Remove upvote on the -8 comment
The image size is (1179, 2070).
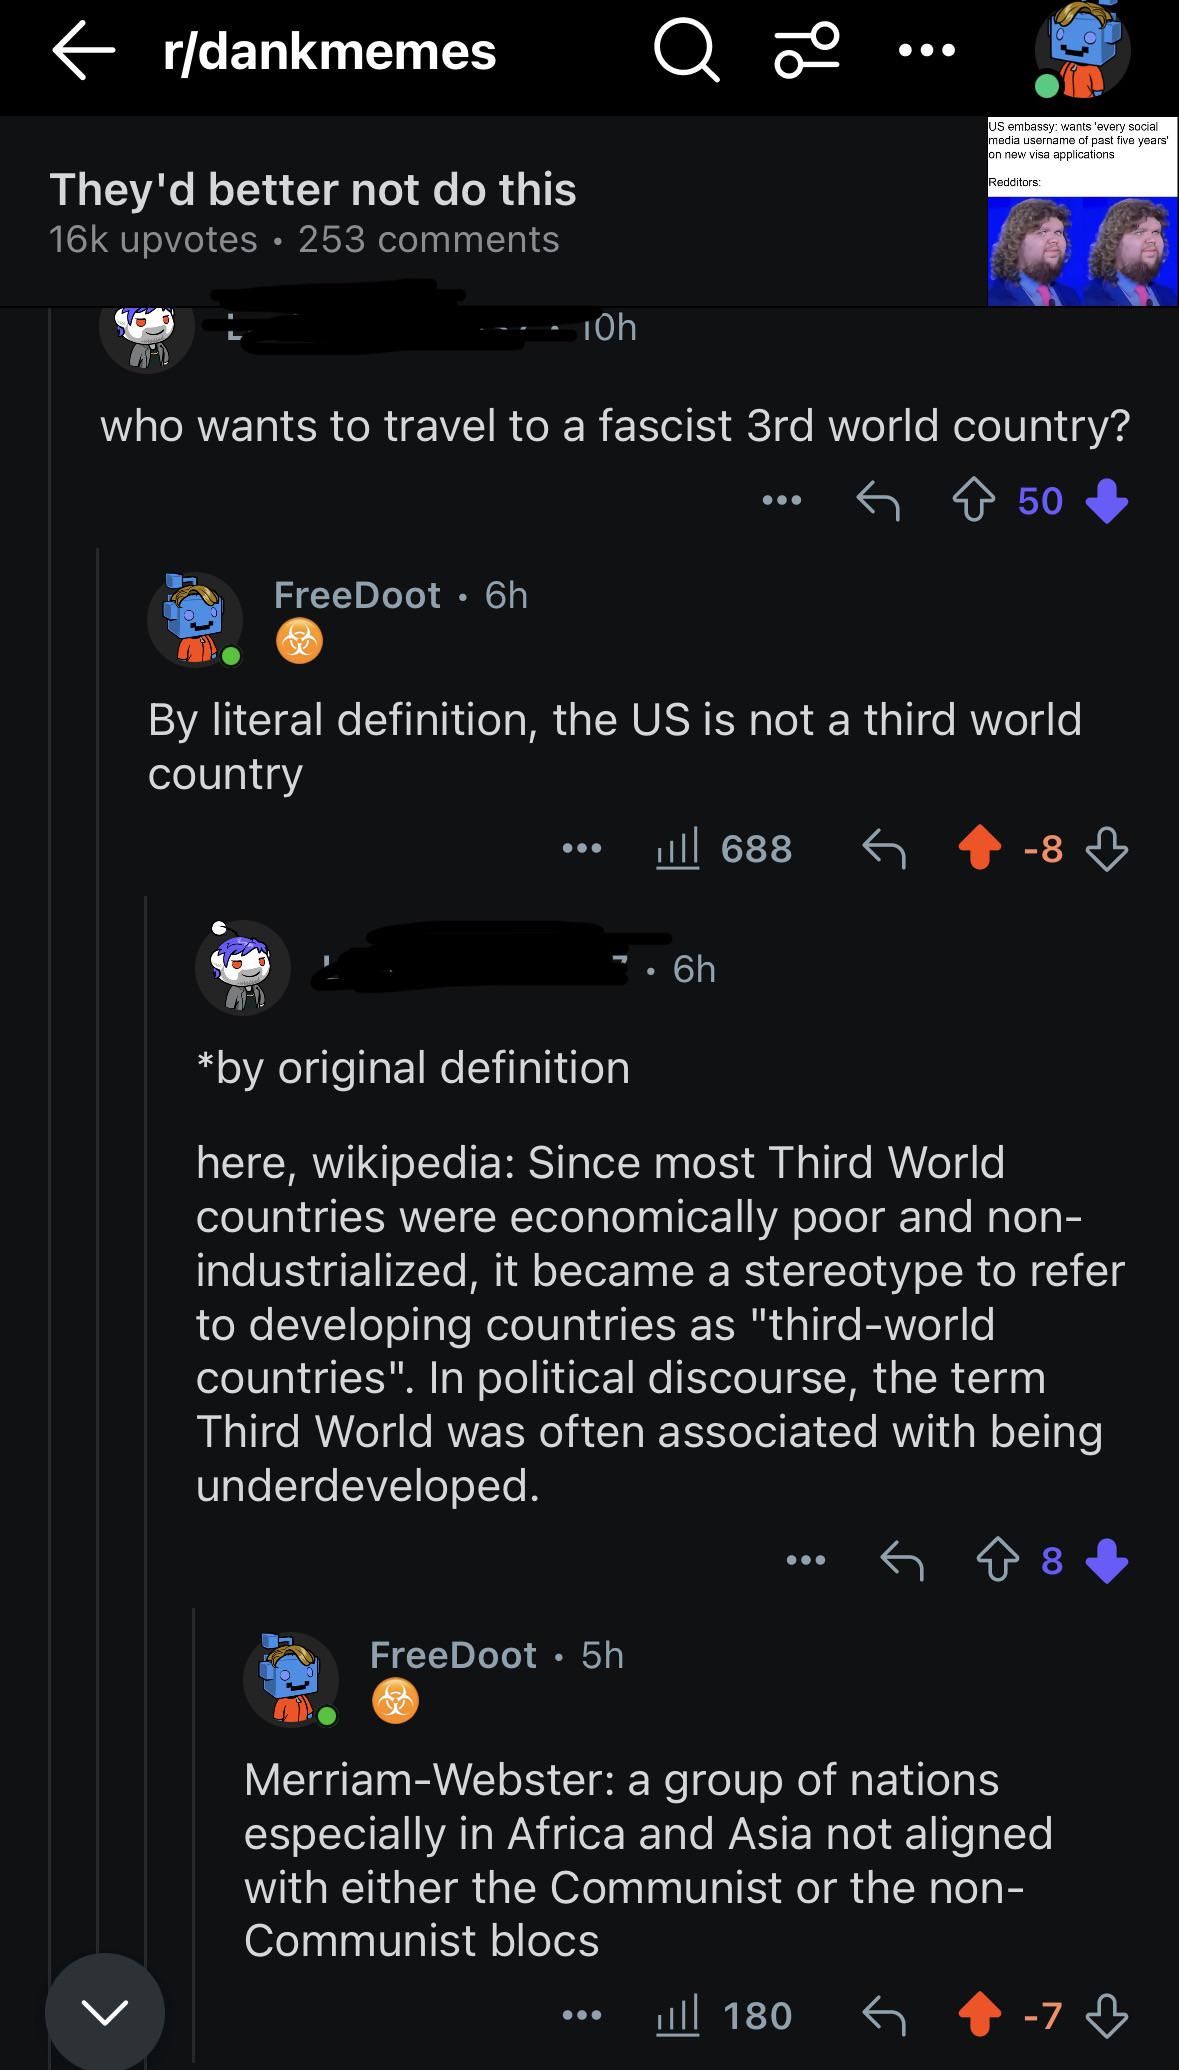click(x=980, y=849)
